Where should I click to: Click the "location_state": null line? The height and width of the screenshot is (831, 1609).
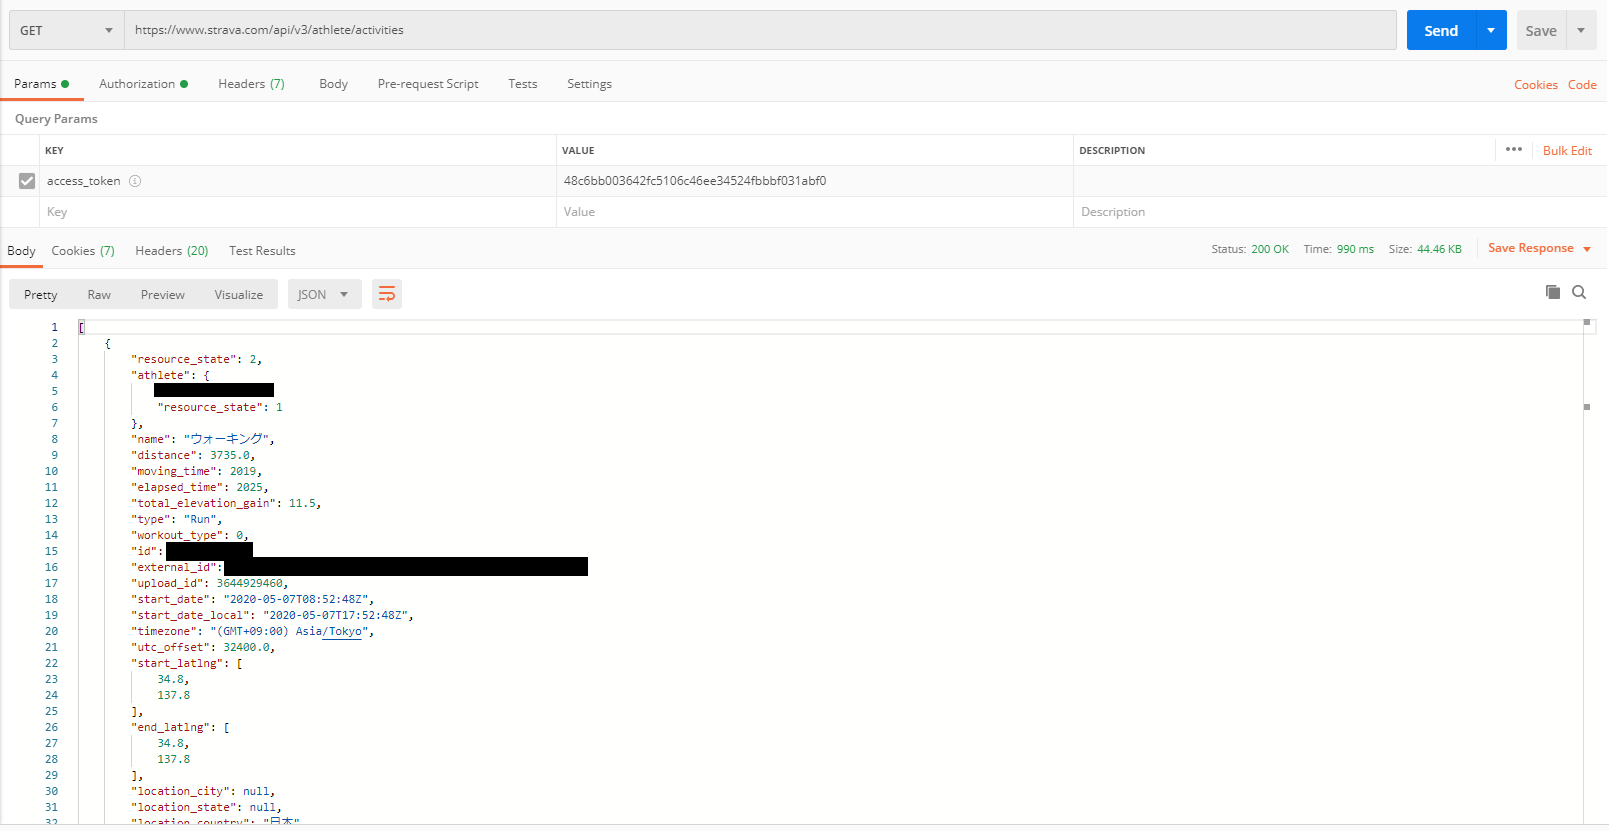click(206, 807)
